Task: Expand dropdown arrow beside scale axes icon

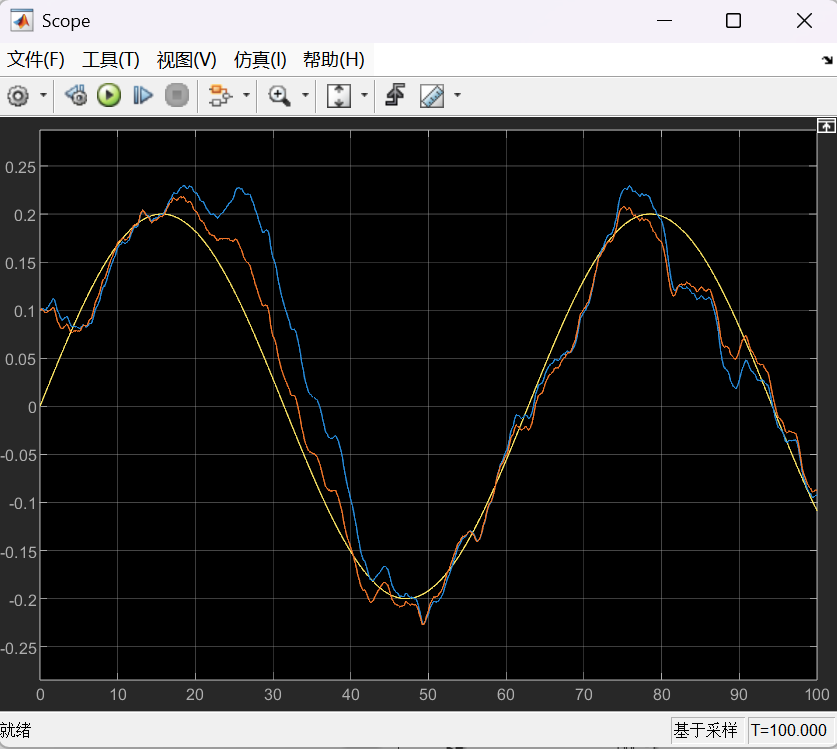Action: click(x=364, y=96)
